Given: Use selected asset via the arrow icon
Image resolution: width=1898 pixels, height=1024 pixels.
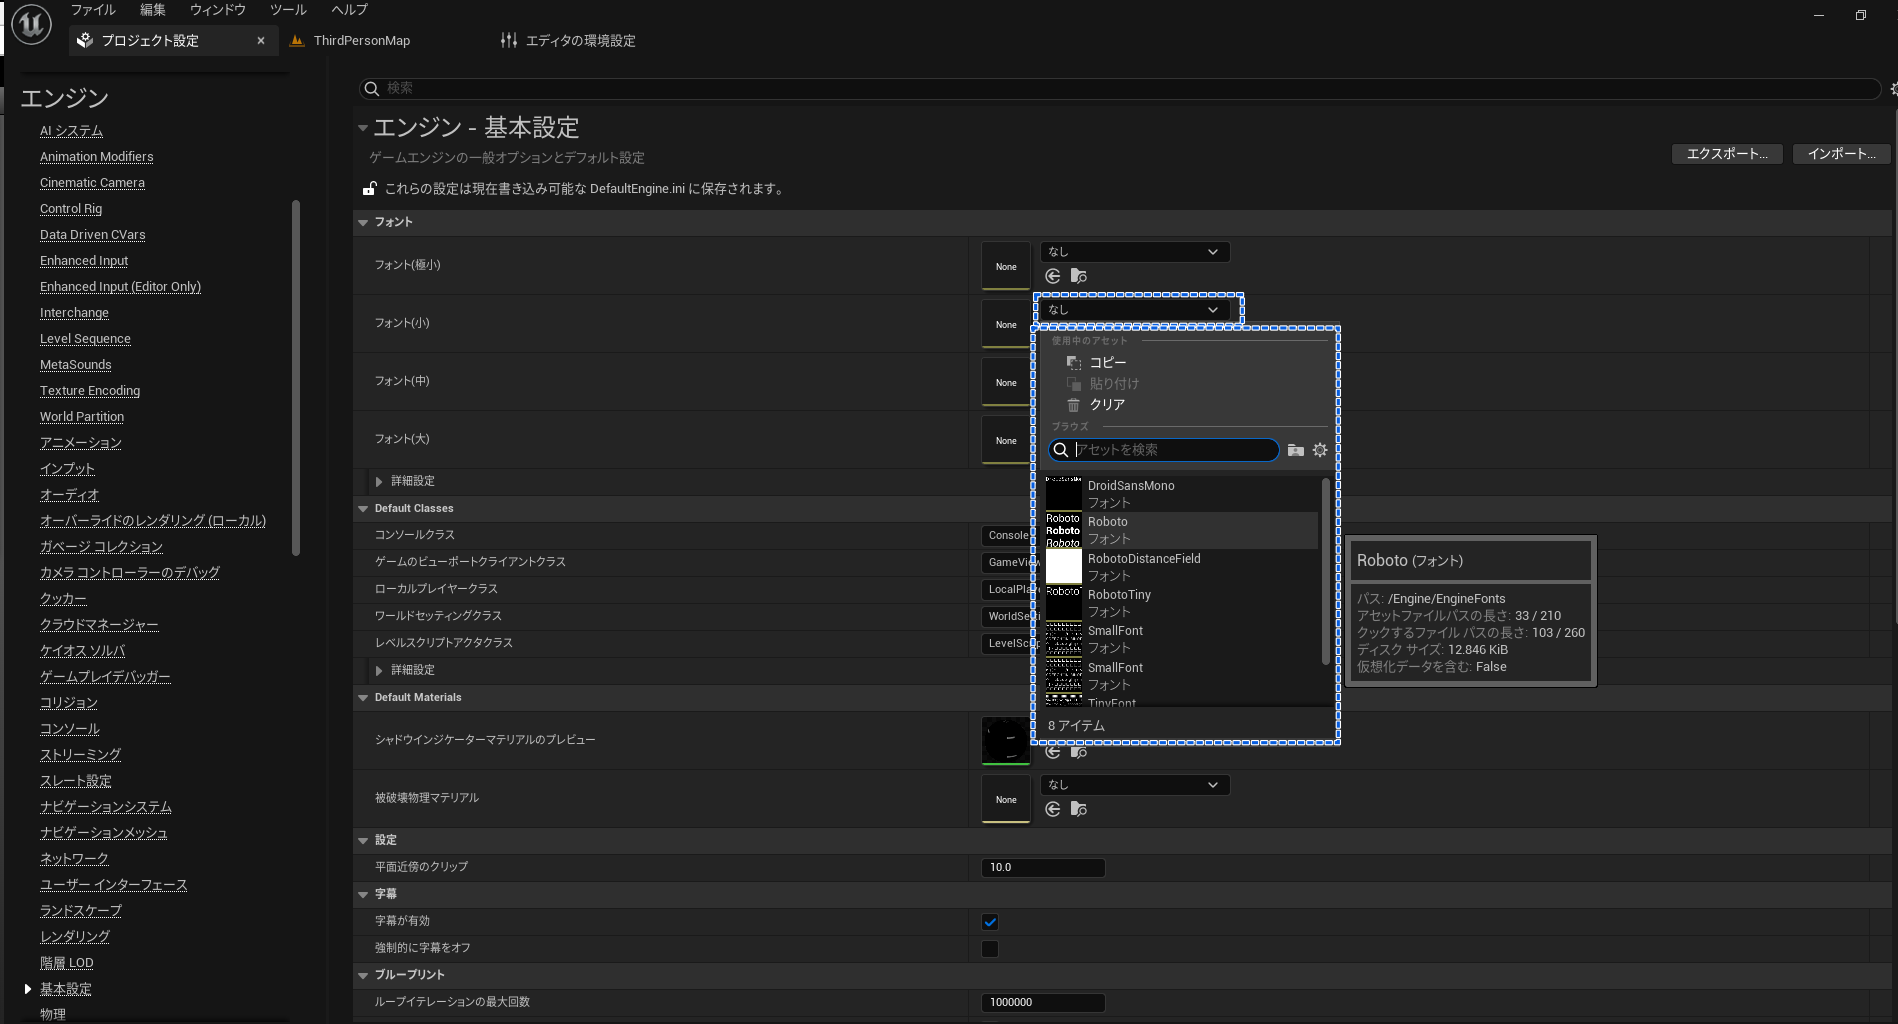Looking at the screenshot, I should [x=1052, y=276].
